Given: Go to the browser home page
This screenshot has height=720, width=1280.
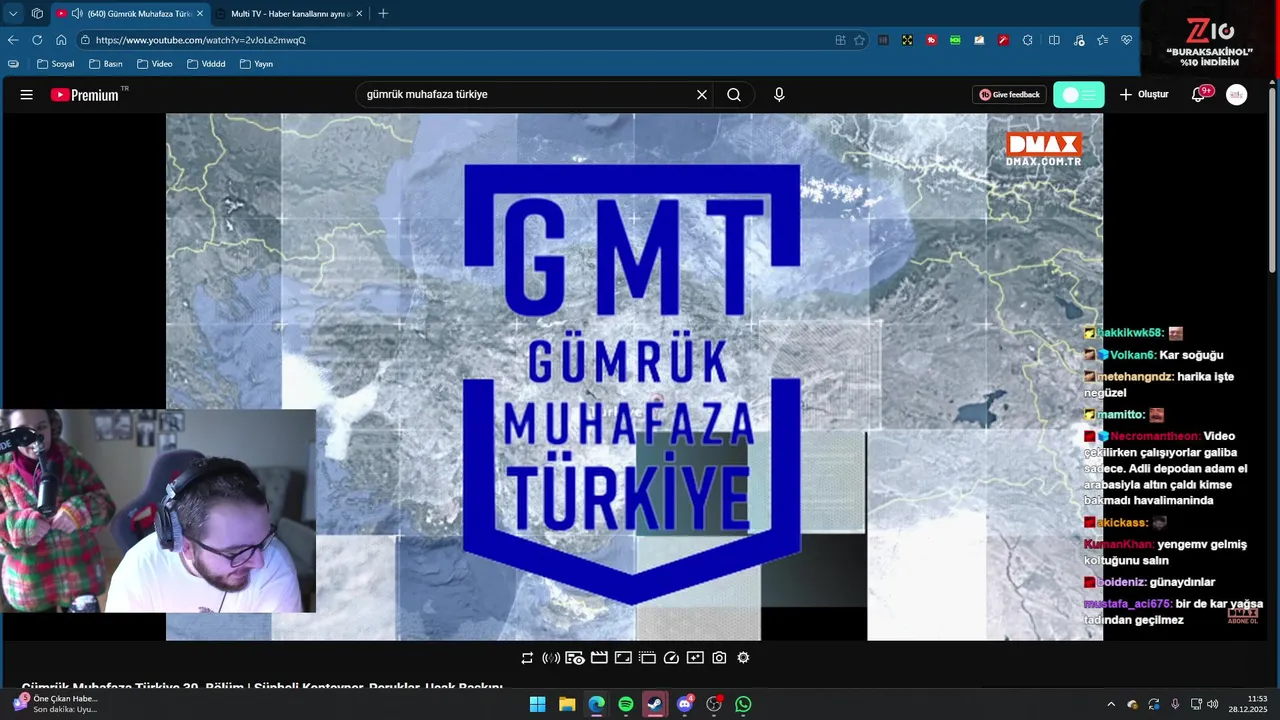Looking at the screenshot, I should point(61,40).
